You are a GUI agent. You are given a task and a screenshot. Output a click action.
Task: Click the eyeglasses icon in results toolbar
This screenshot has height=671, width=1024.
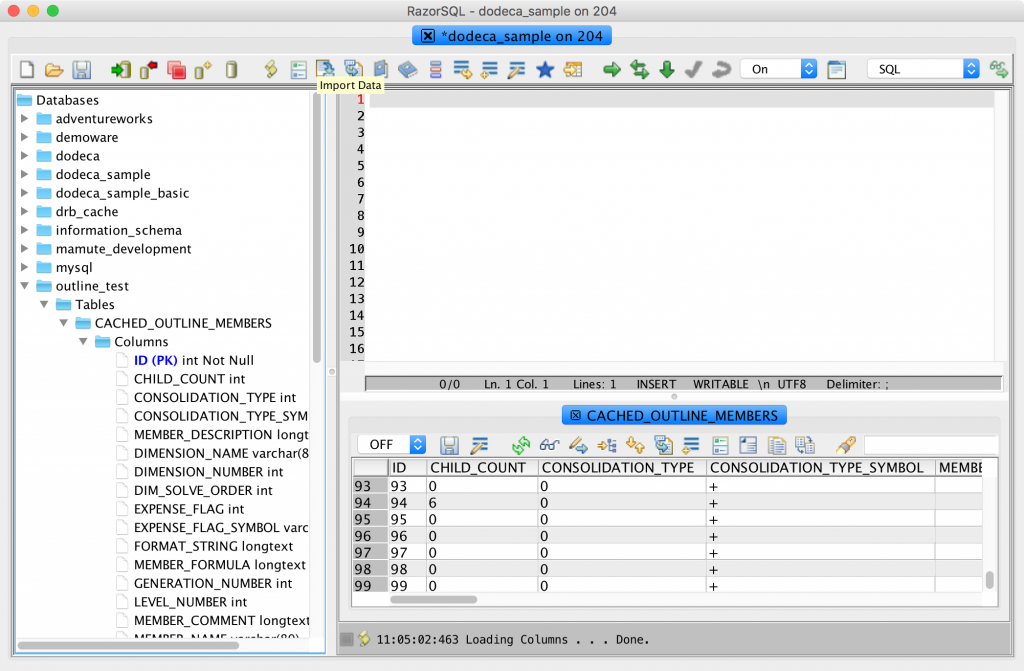coord(549,445)
